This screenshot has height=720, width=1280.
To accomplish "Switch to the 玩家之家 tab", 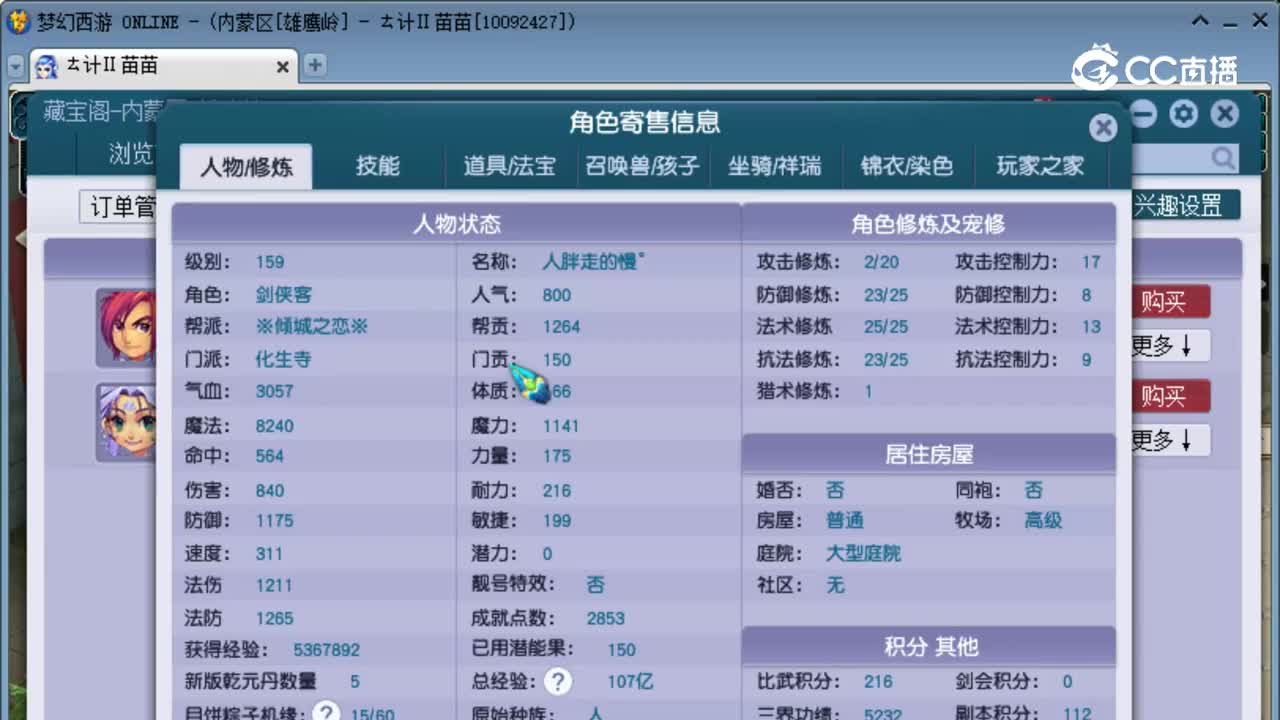I will tap(1040, 166).
